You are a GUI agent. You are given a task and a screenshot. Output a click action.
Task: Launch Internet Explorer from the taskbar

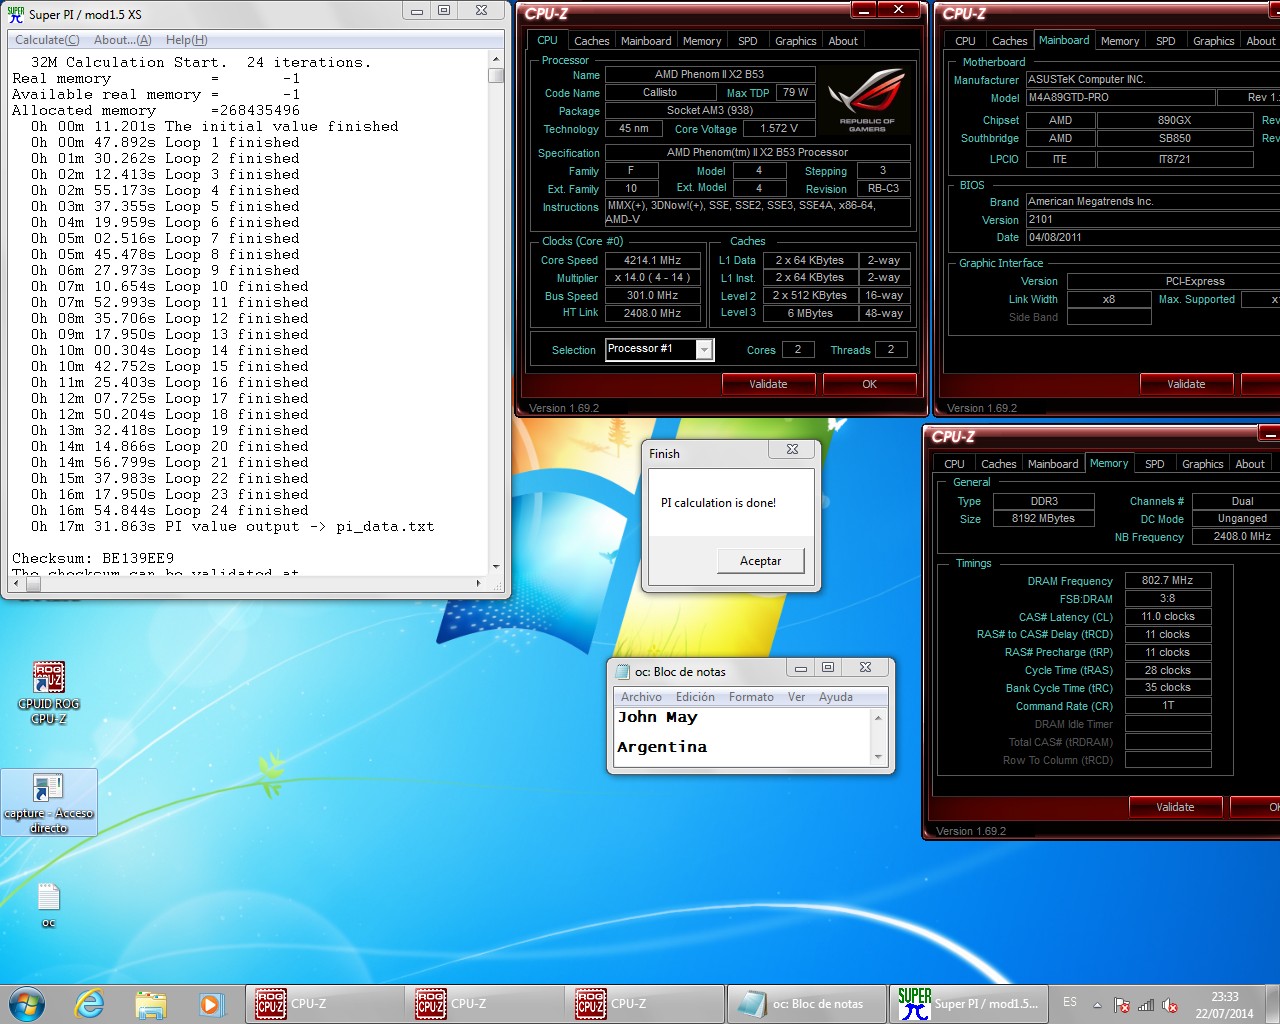point(90,1004)
